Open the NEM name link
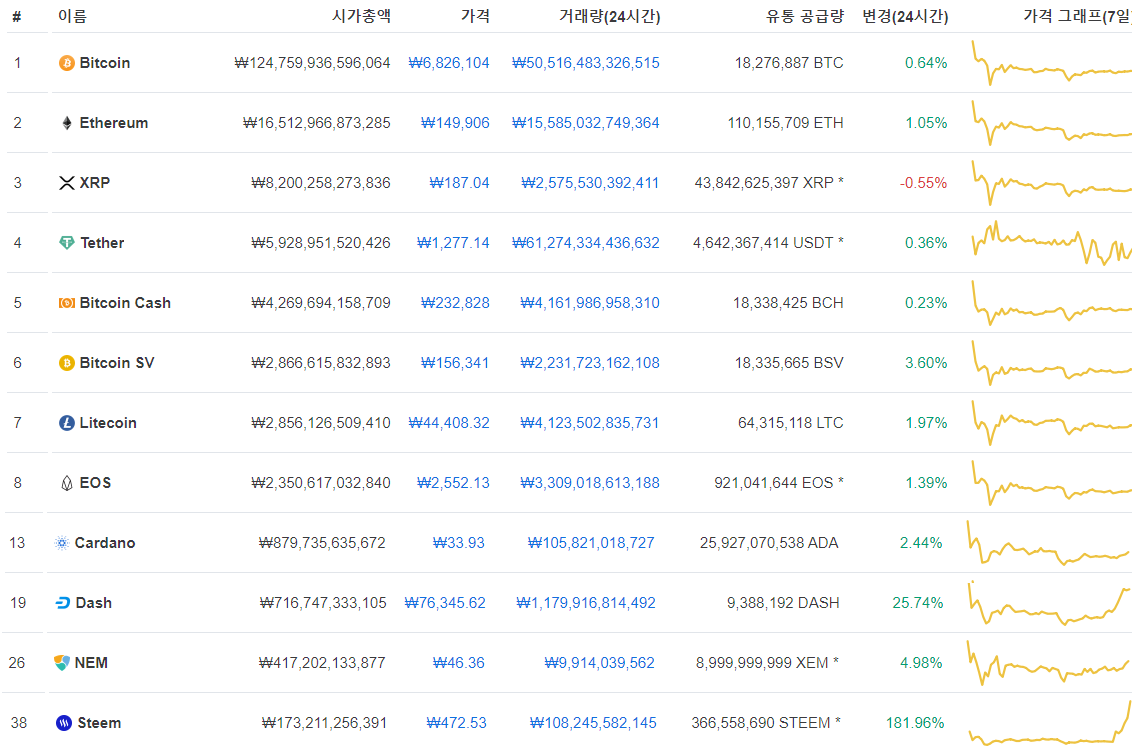The height and width of the screenshot is (751, 1132). (x=91, y=662)
